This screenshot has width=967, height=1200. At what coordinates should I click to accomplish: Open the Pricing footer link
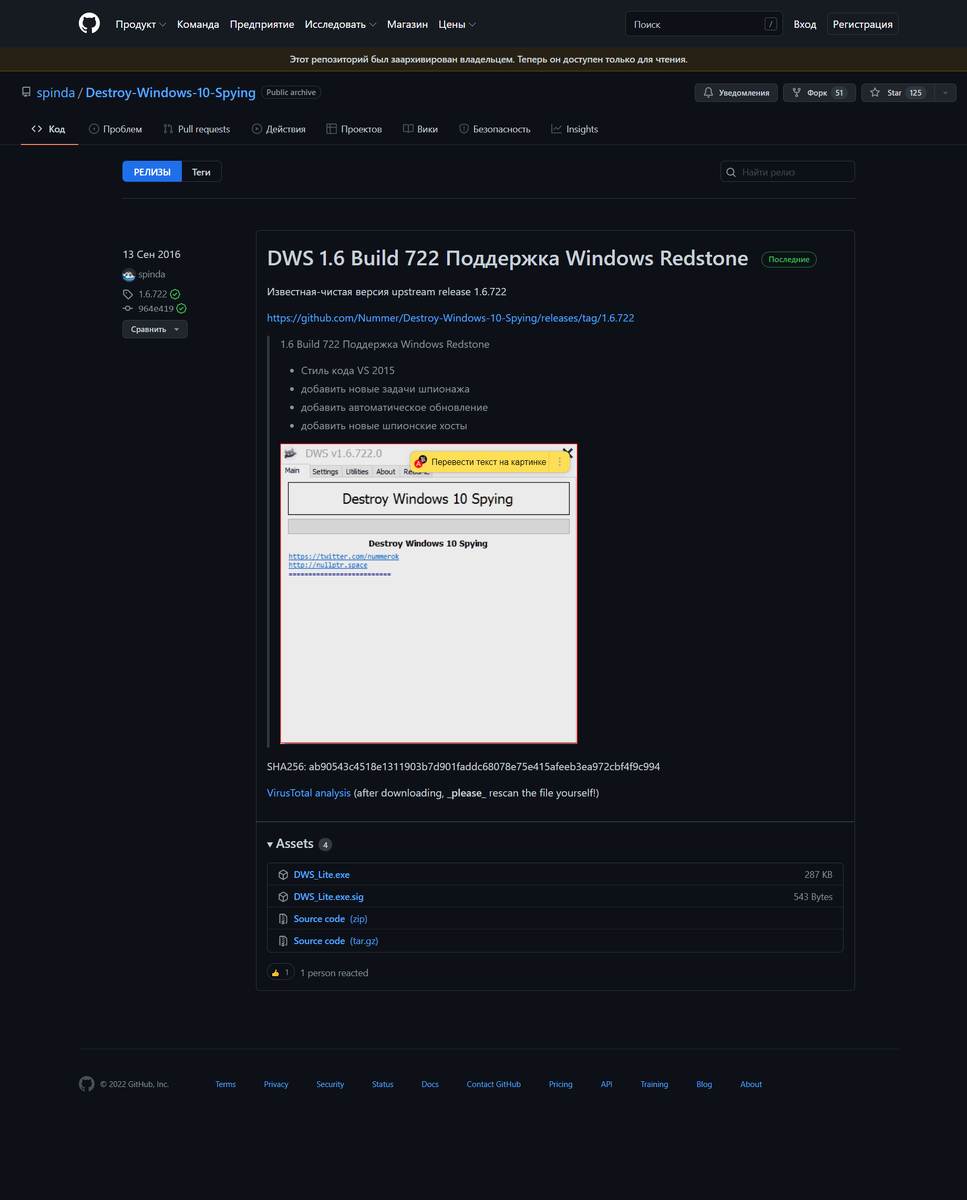click(x=561, y=1084)
